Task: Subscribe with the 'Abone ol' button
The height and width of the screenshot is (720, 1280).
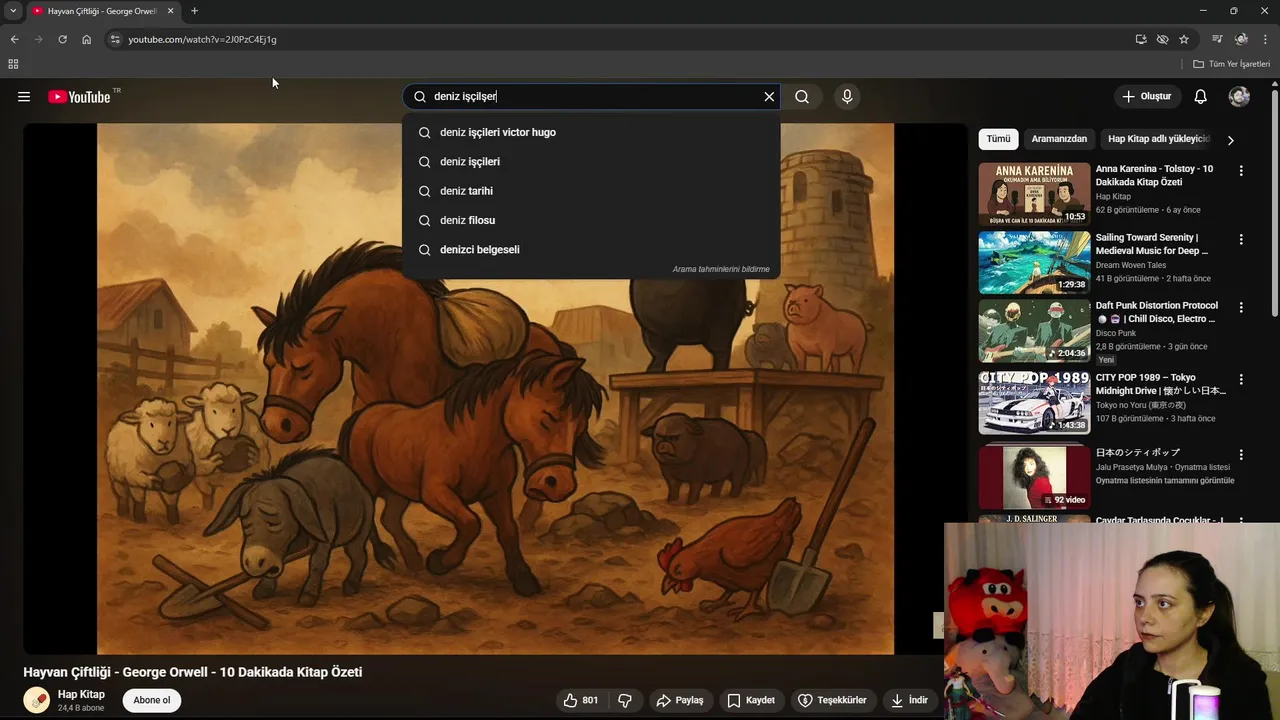Action: 152,700
